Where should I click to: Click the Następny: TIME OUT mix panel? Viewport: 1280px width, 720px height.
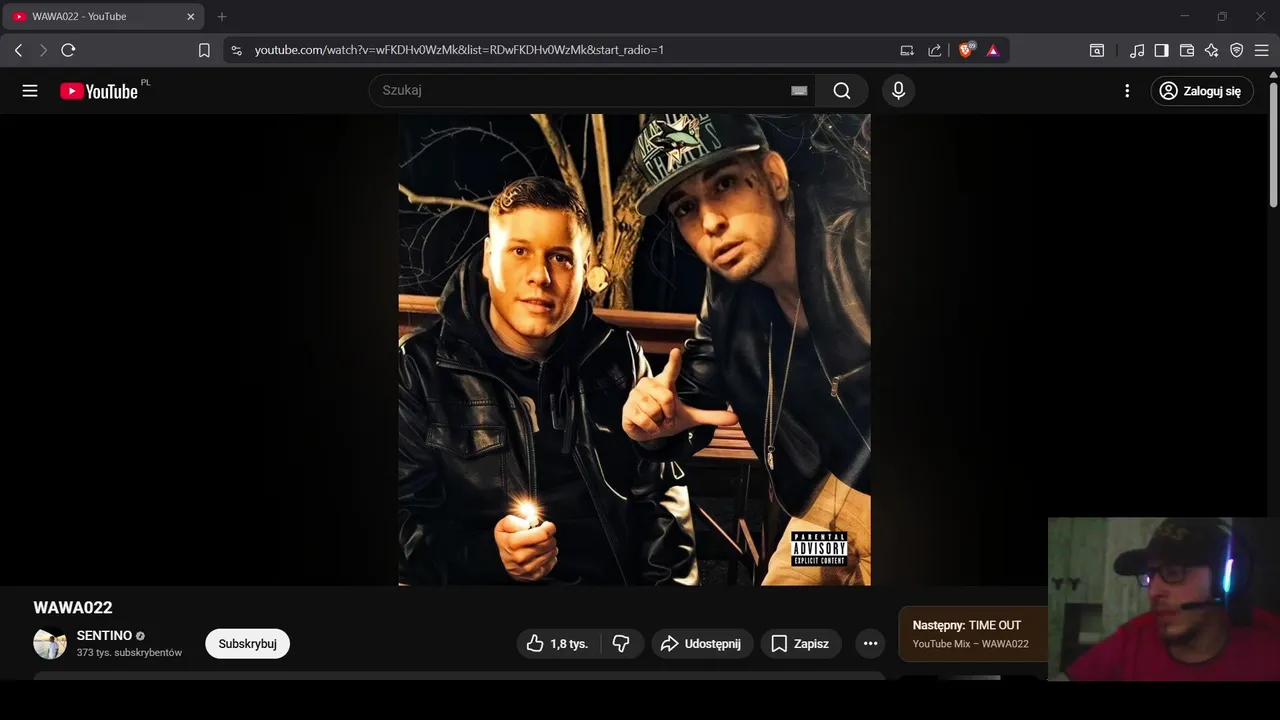tap(973, 634)
